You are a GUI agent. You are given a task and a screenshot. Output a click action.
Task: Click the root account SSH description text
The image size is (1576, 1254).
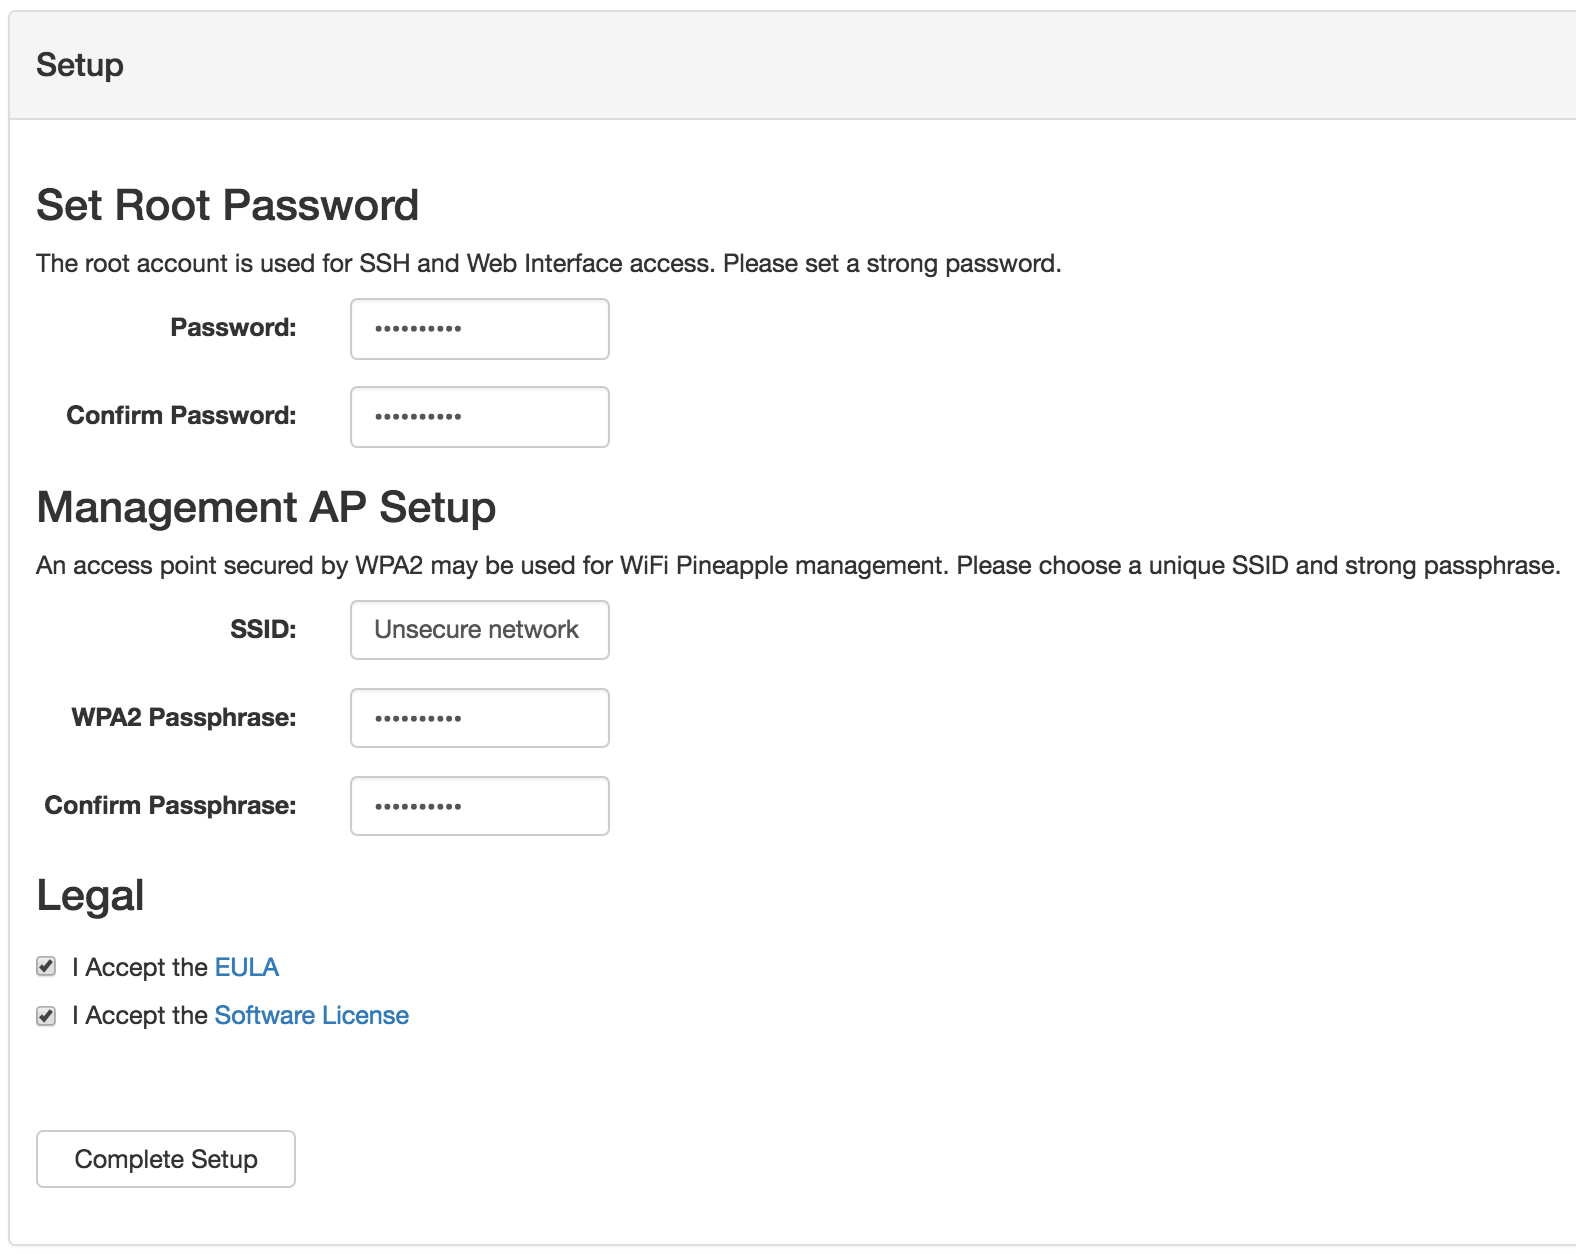point(549,263)
